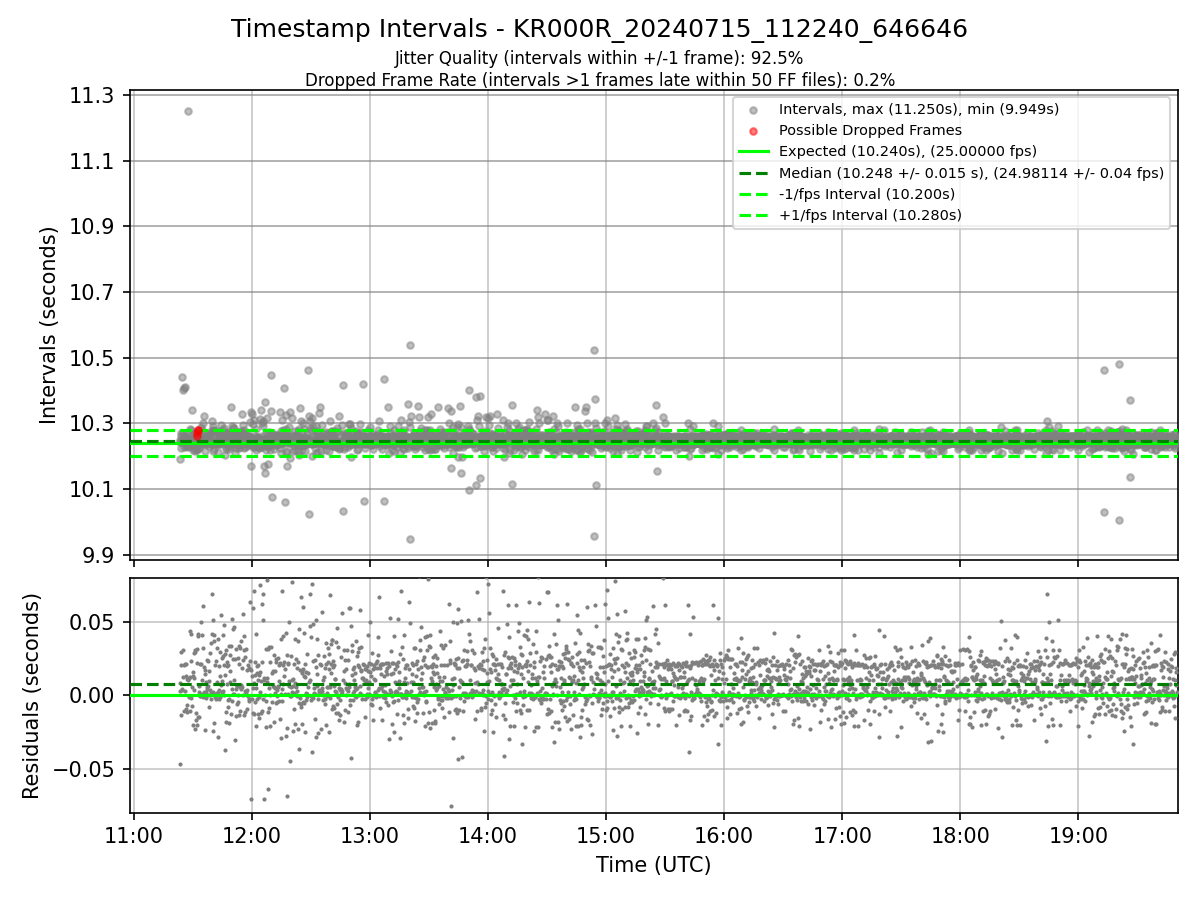The width and height of the screenshot is (1200, 900).
Task: Click the 'Intervals (seconds)' y-axis label
Action: point(49,325)
